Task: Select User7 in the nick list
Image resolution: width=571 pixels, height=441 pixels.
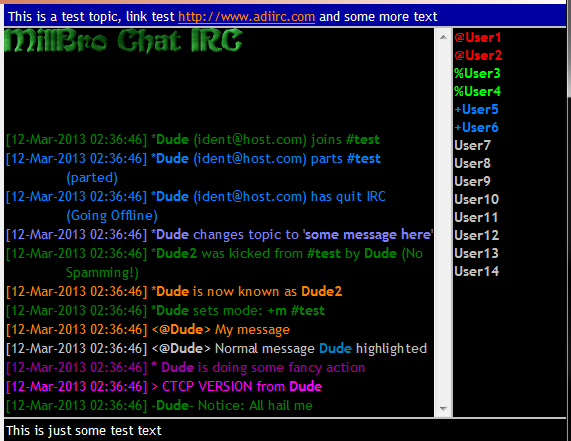Action: tap(472, 145)
